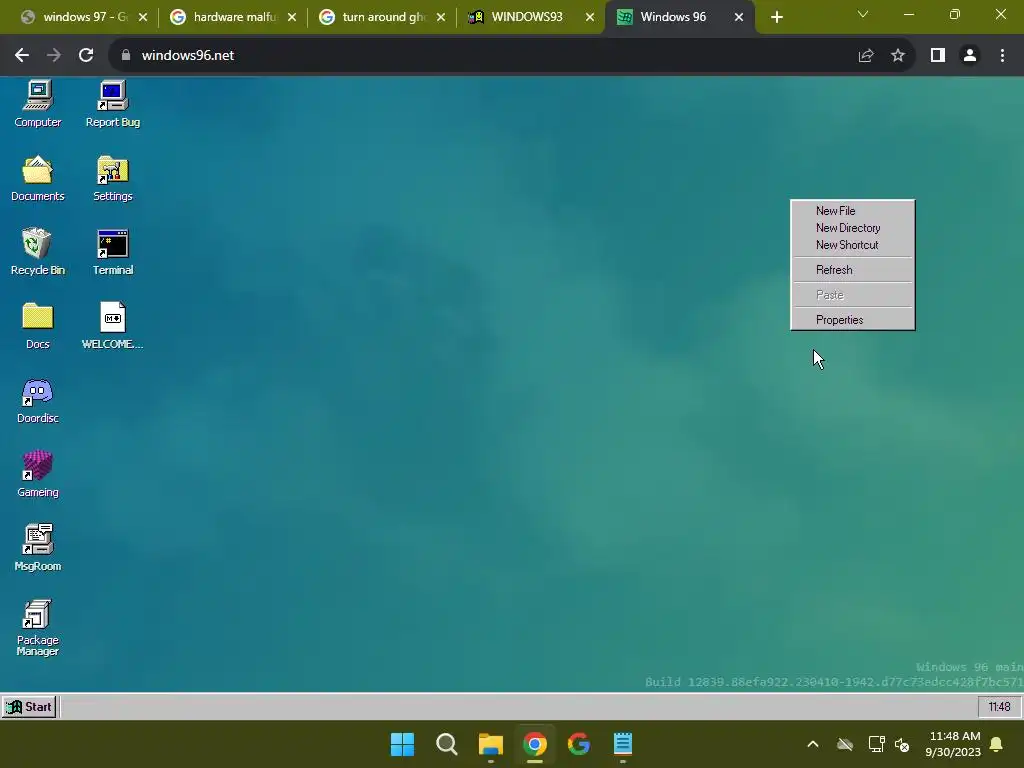Open the Notepad taskbar icon
1024x768 pixels.
pos(623,744)
